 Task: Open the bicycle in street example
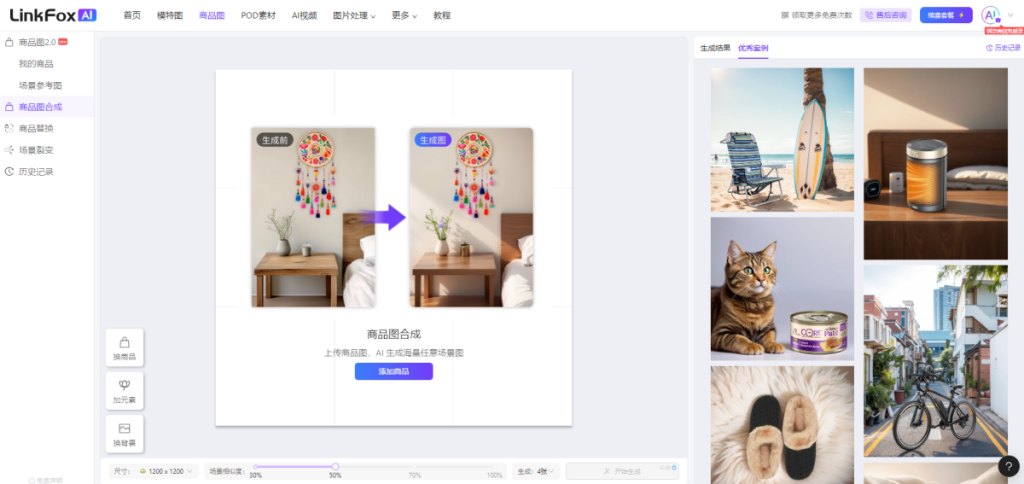(935, 361)
